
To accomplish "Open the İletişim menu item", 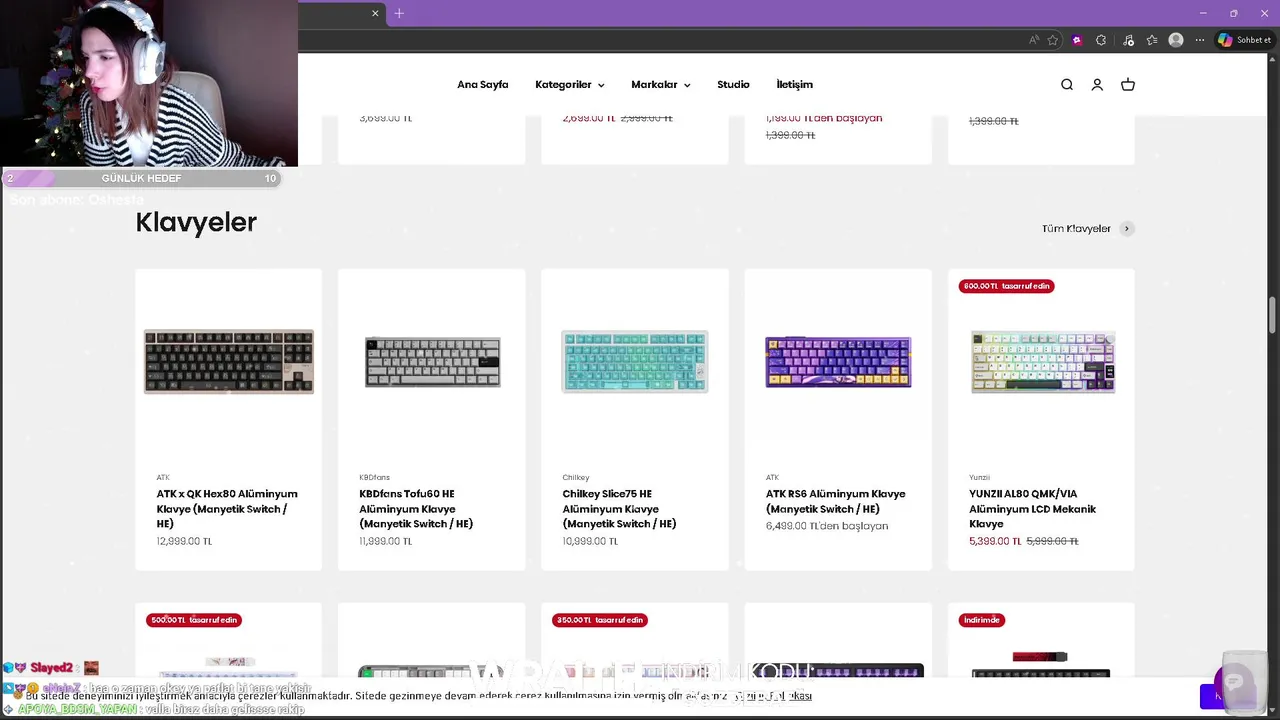I will coord(795,85).
